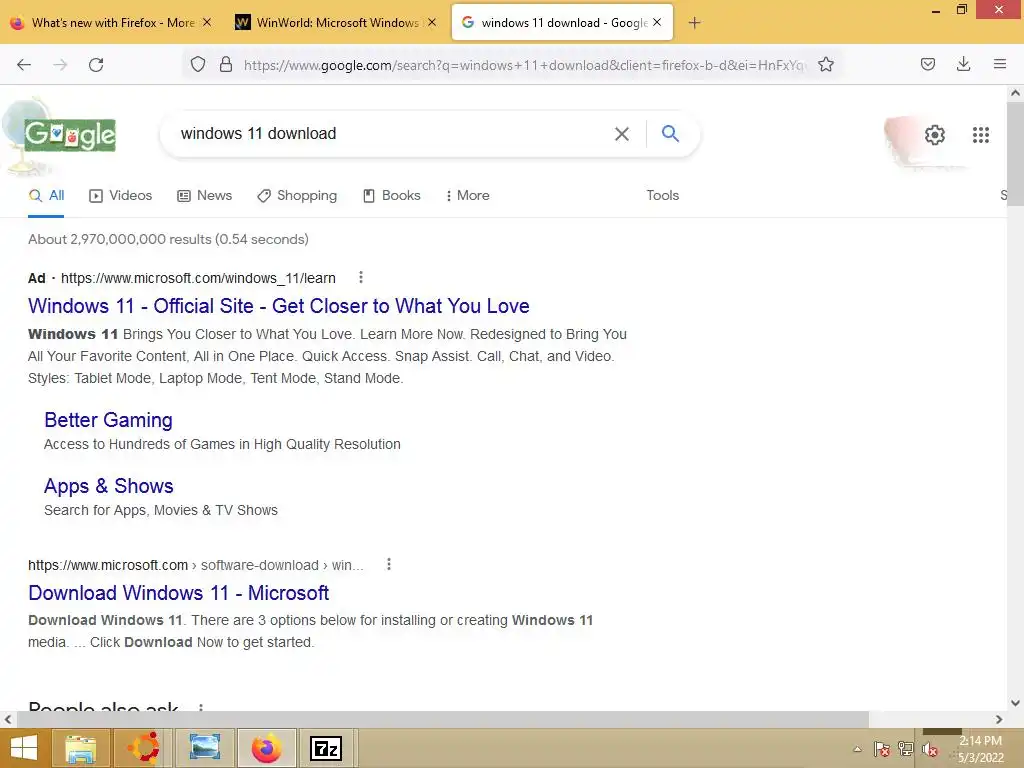Open 7-Zip from the taskbar
The width and height of the screenshot is (1024, 768).
pos(326,748)
